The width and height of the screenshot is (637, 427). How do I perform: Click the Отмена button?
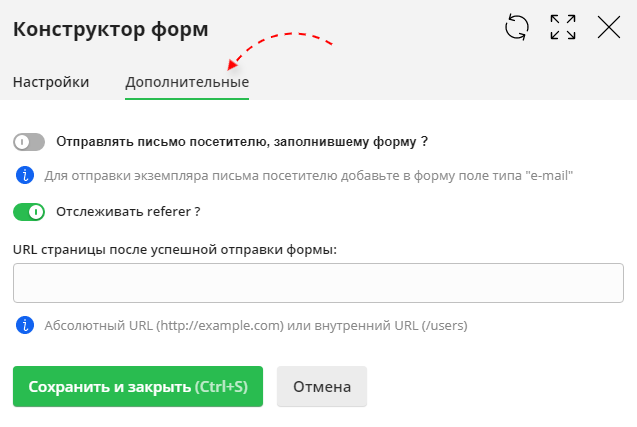coord(321,386)
